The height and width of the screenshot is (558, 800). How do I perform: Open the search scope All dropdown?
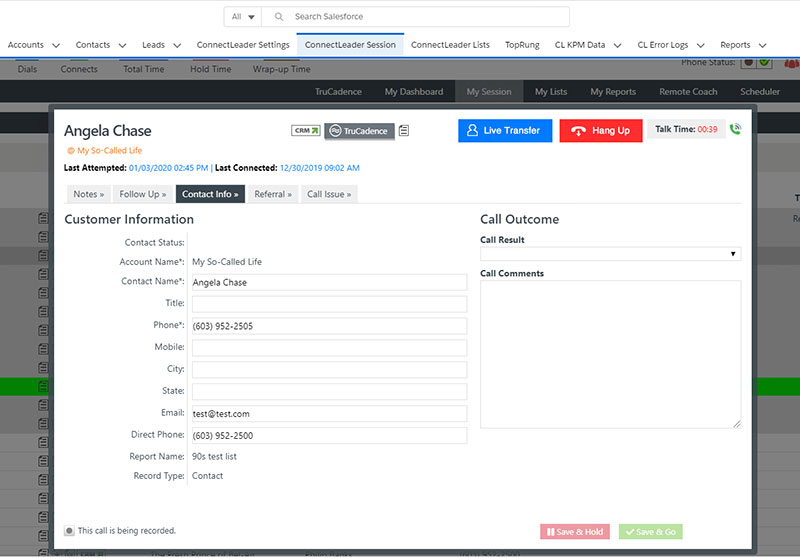(x=243, y=17)
